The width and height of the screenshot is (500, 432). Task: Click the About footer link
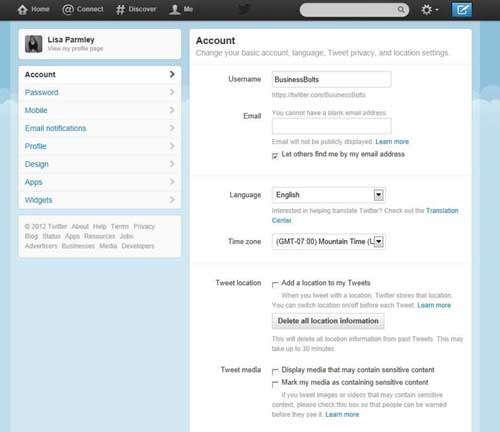pyautogui.click(x=80, y=227)
